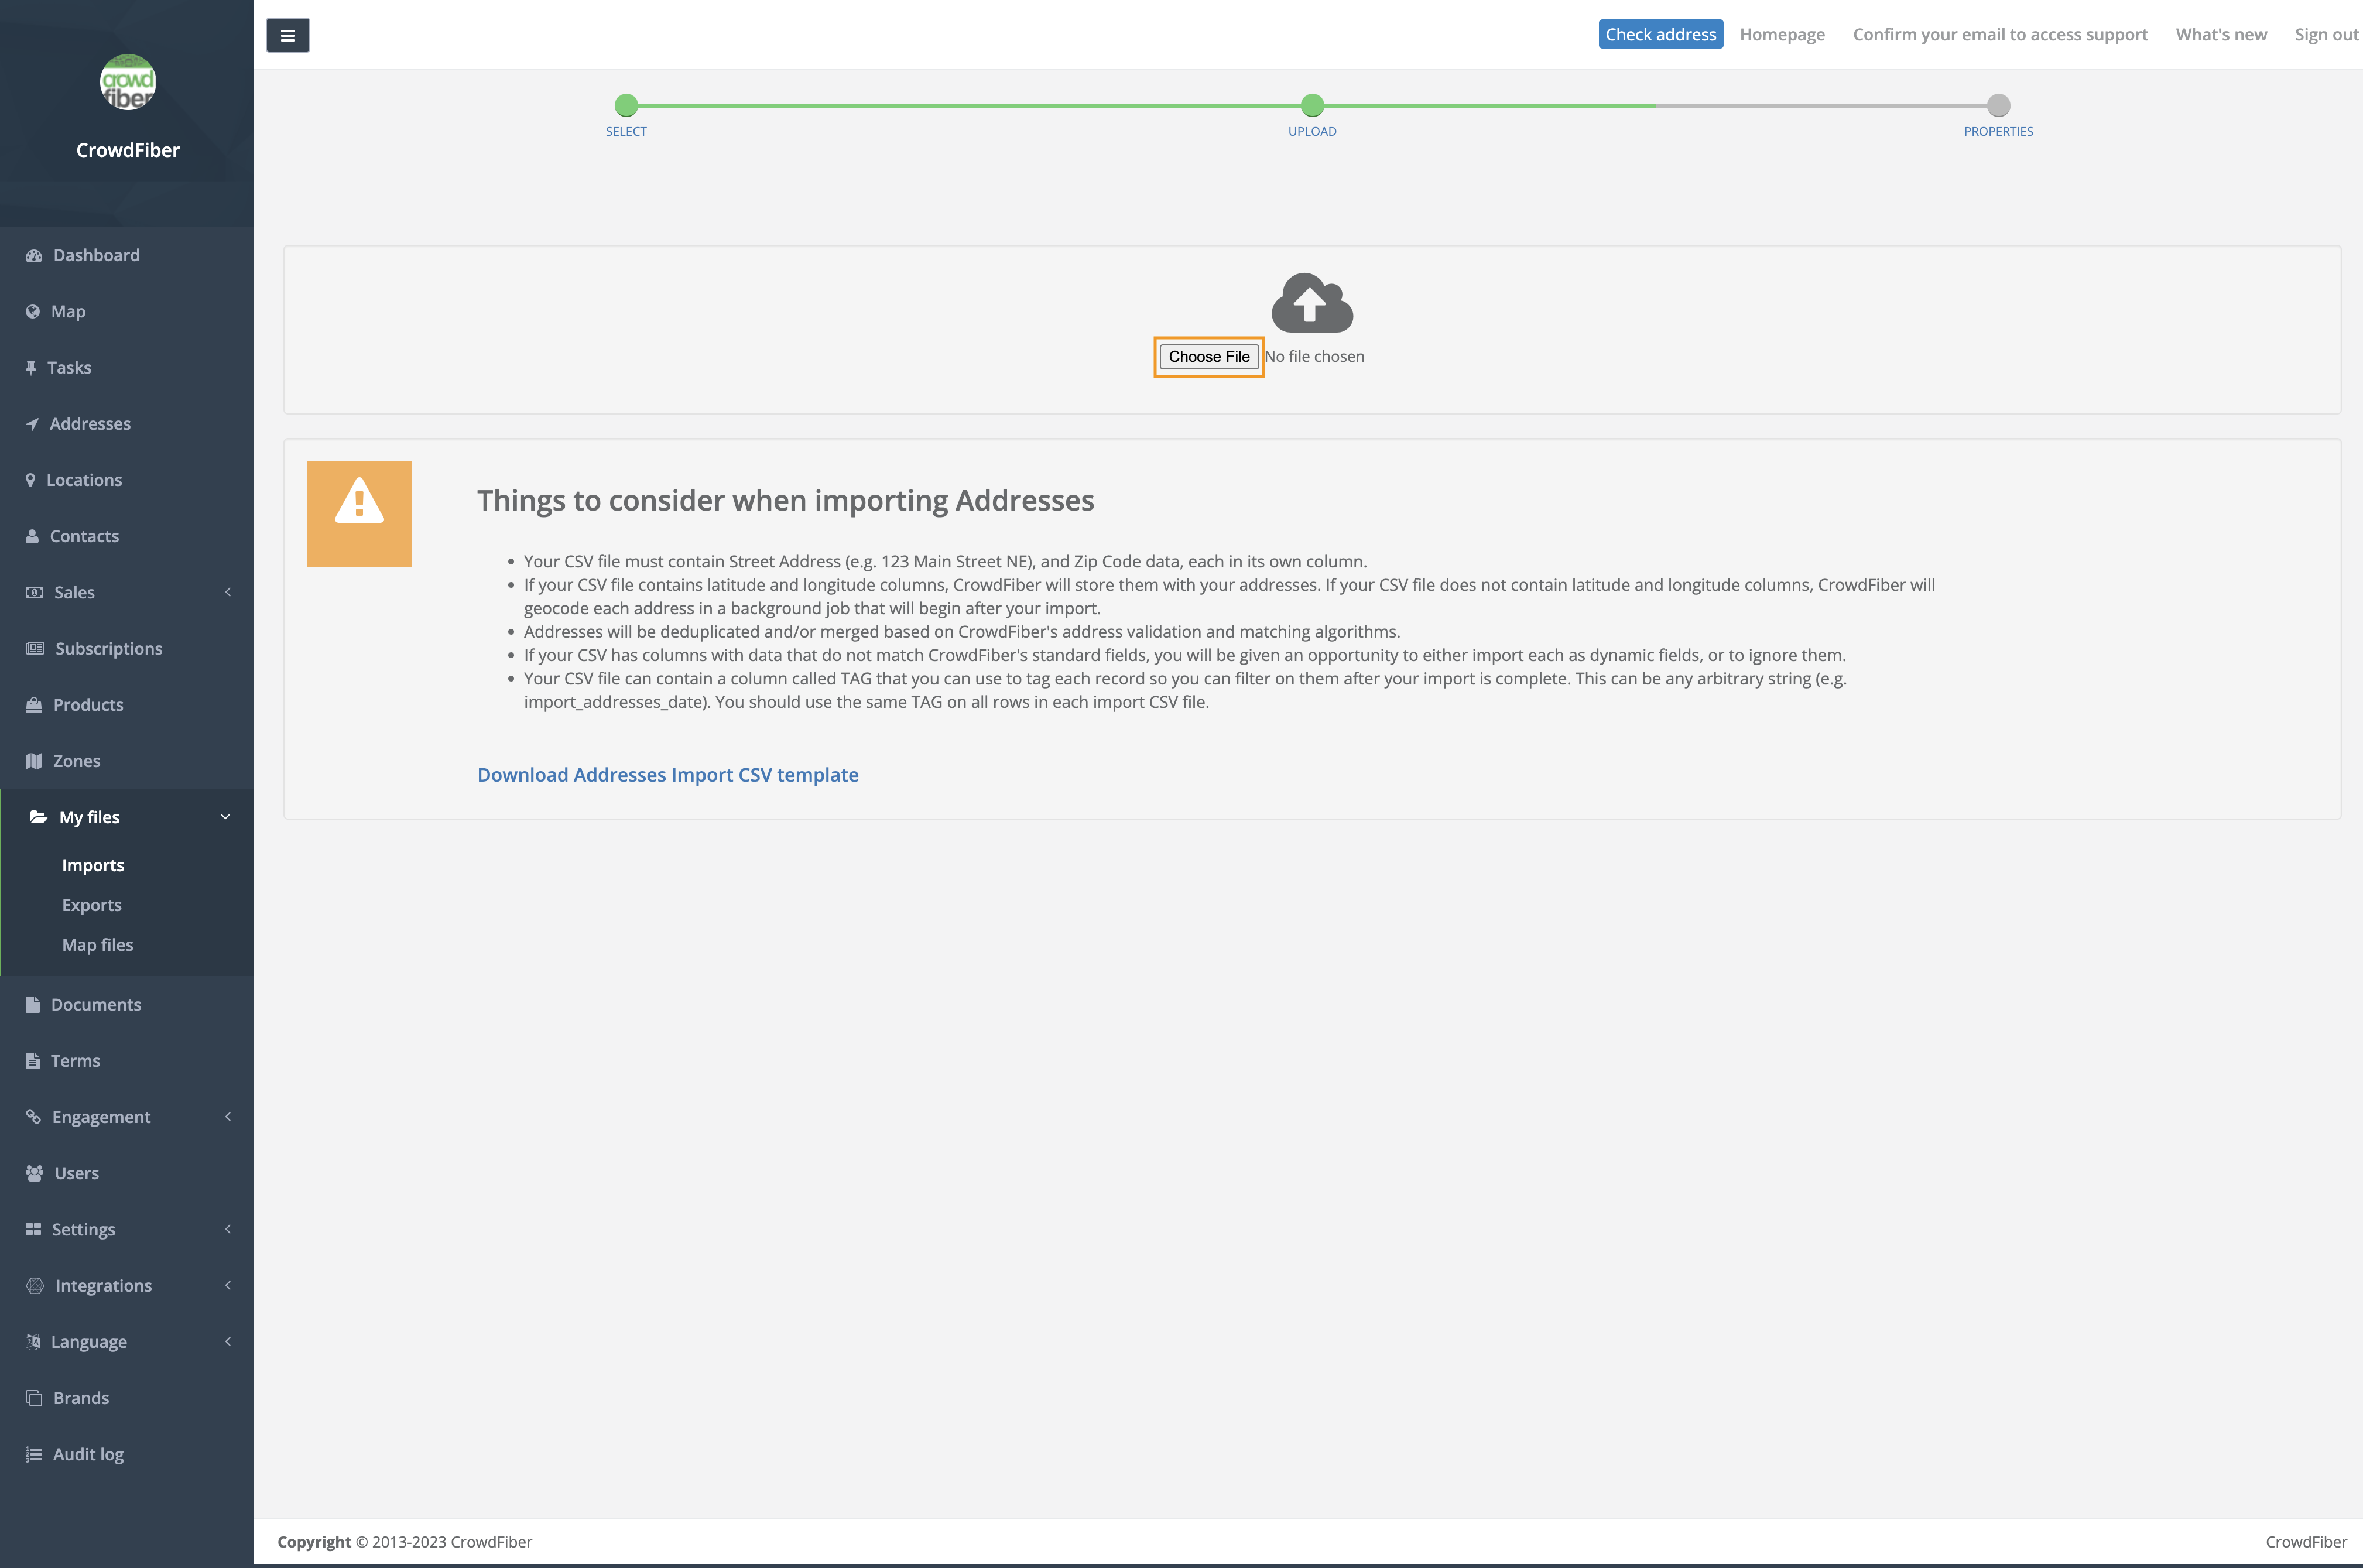Select the PROPERTIES step on progress bar

pos(1998,105)
